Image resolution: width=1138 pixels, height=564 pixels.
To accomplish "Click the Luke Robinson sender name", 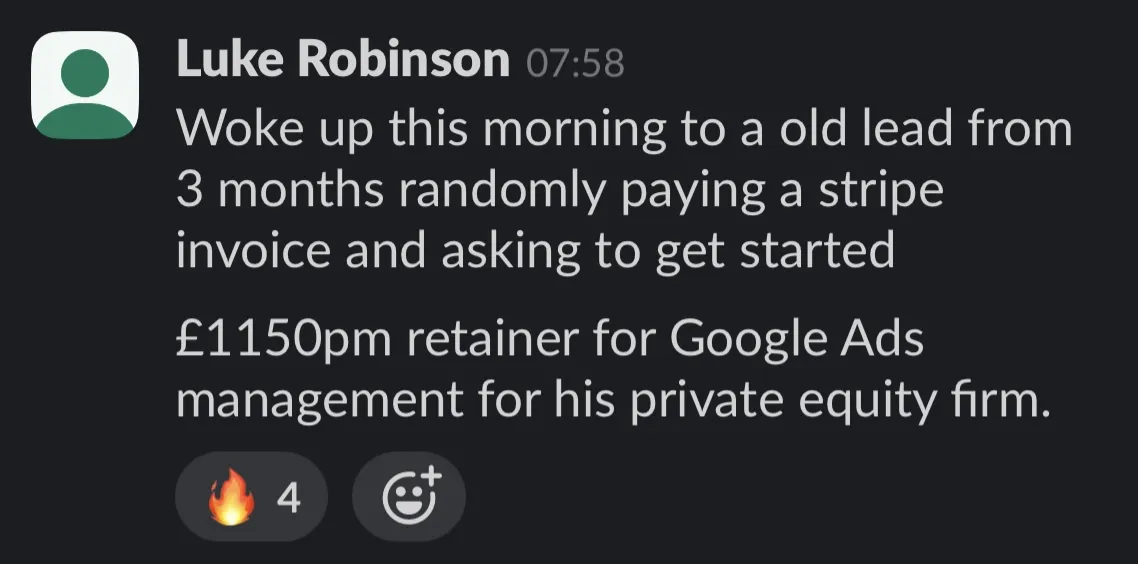I will pyautogui.click(x=343, y=60).
